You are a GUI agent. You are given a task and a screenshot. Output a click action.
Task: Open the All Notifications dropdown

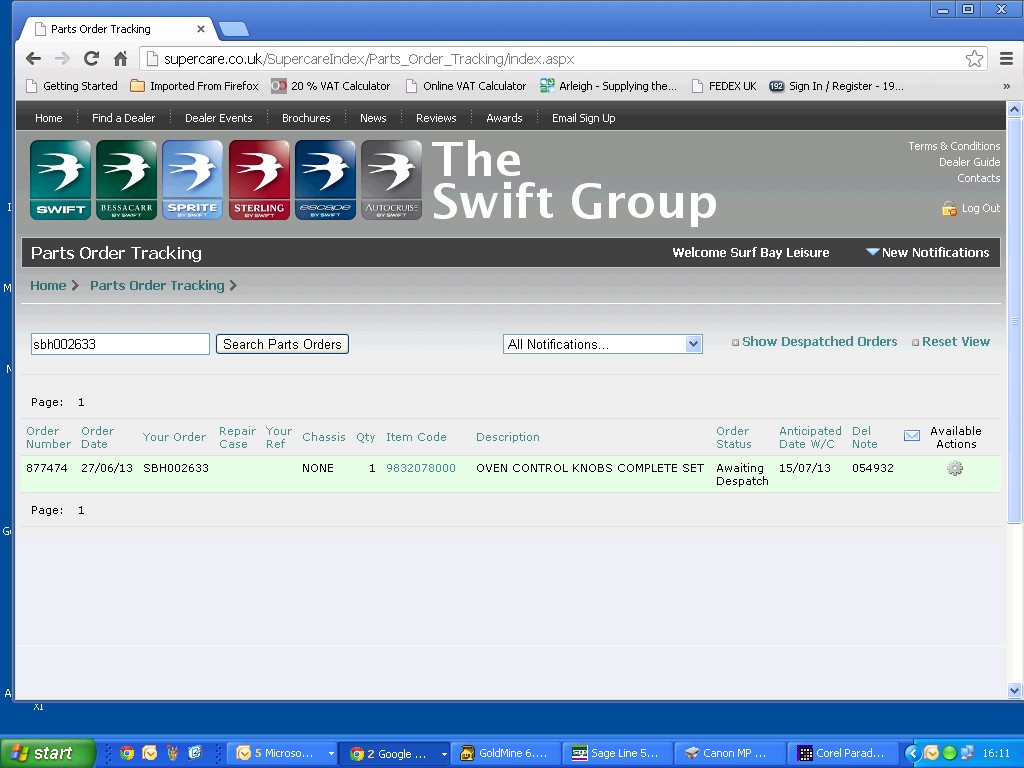(602, 344)
